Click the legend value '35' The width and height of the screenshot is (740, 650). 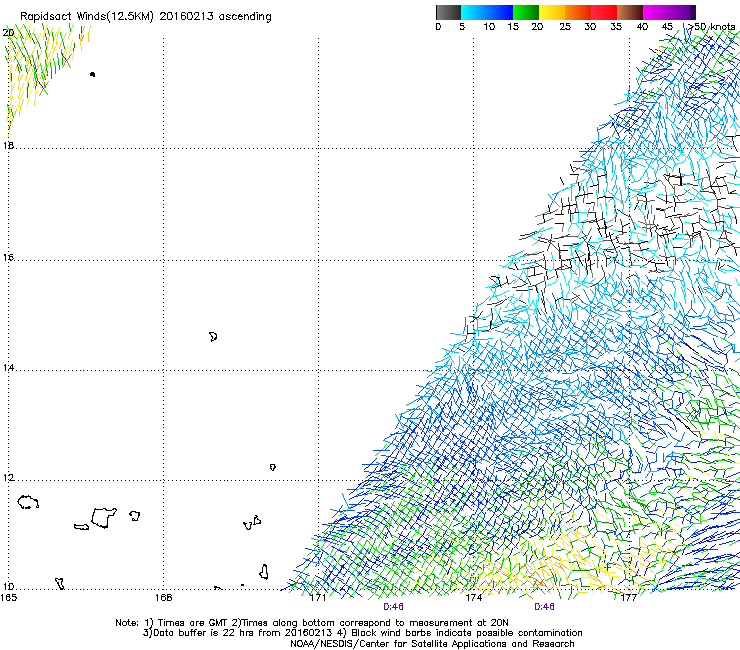point(616,27)
